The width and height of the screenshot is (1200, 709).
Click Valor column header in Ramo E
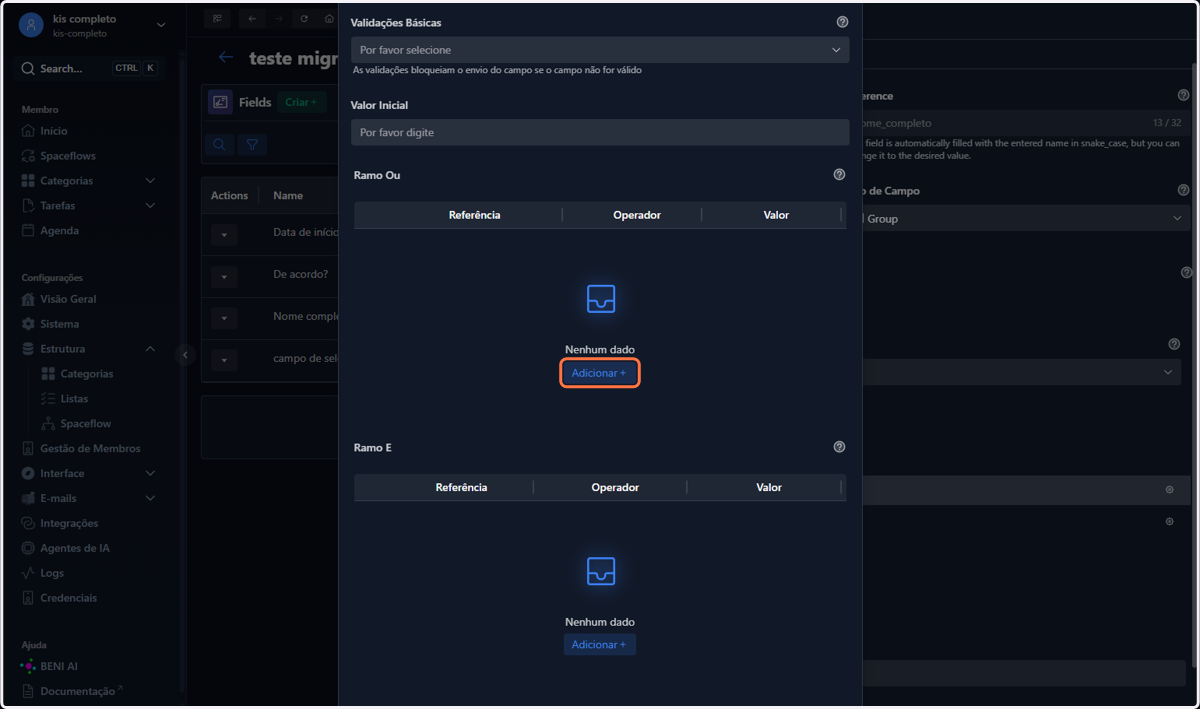[x=769, y=487]
